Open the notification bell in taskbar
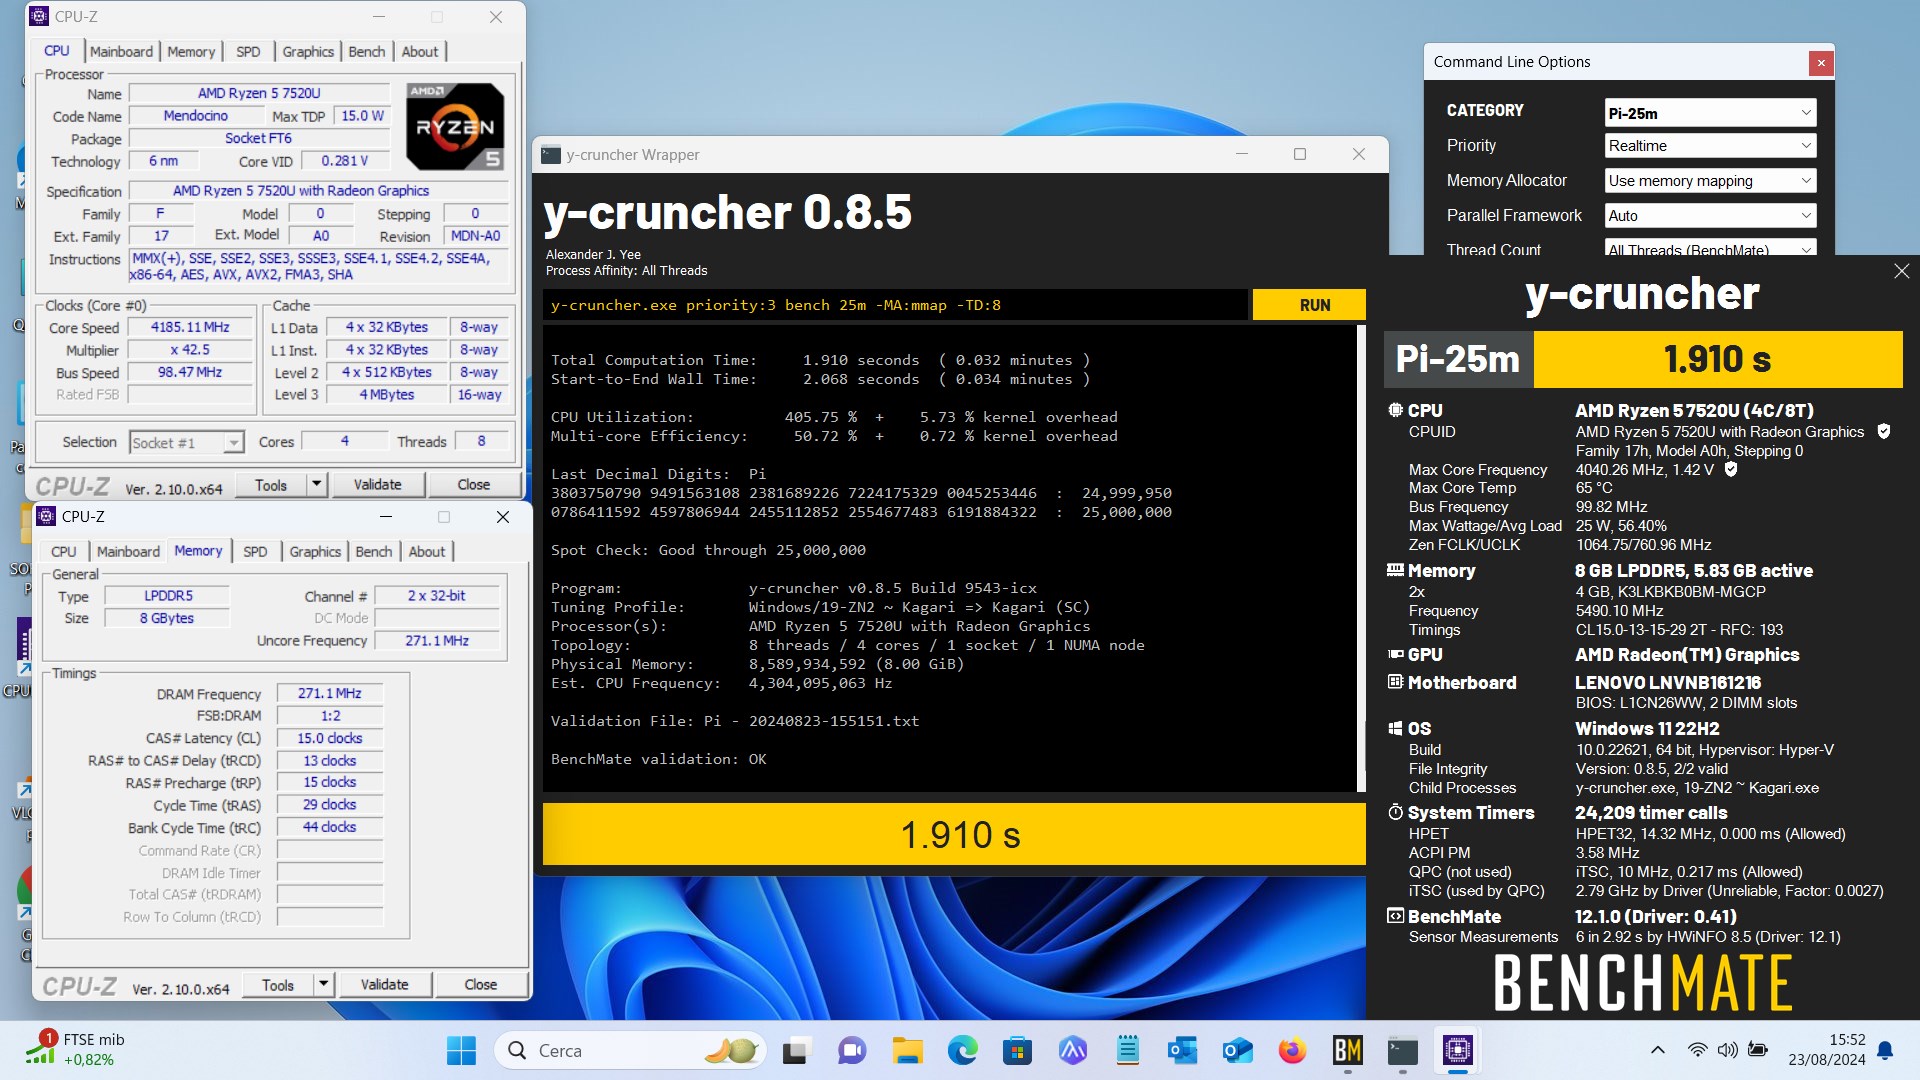The height and width of the screenshot is (1080, 1920). (x=1885, y=1050)
